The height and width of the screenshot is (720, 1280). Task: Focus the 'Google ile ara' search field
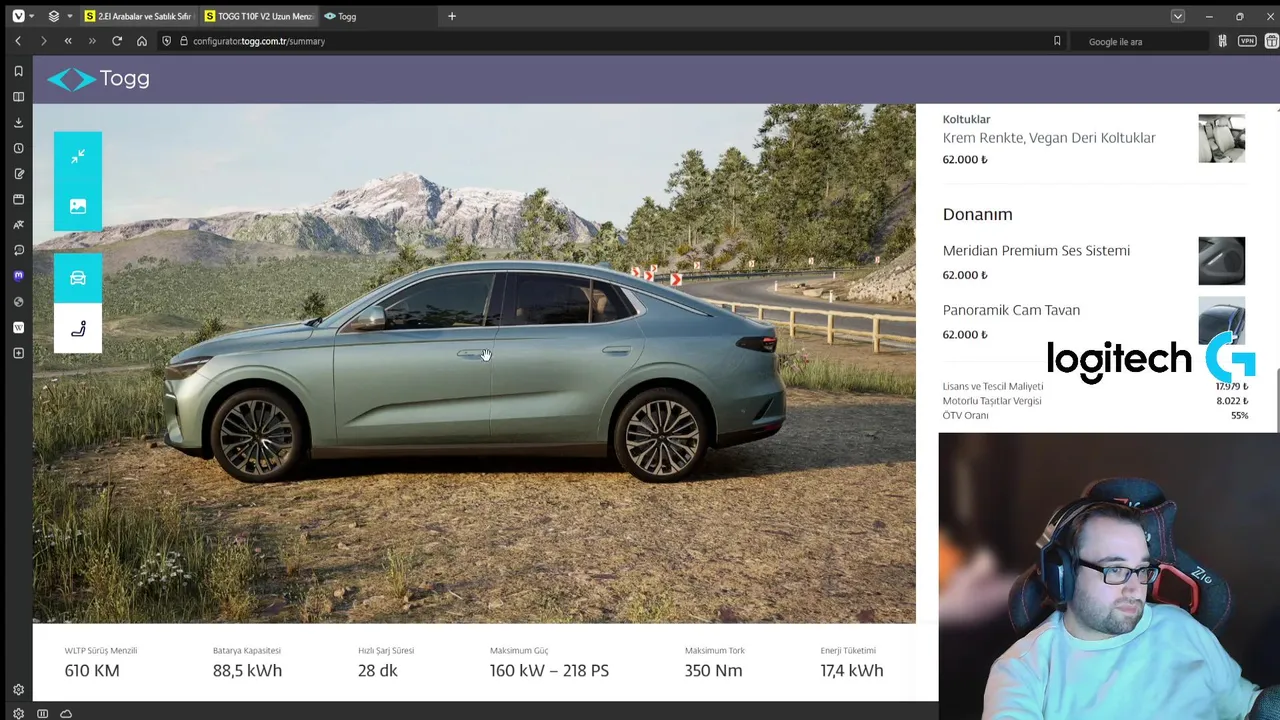click(1140, 41)
